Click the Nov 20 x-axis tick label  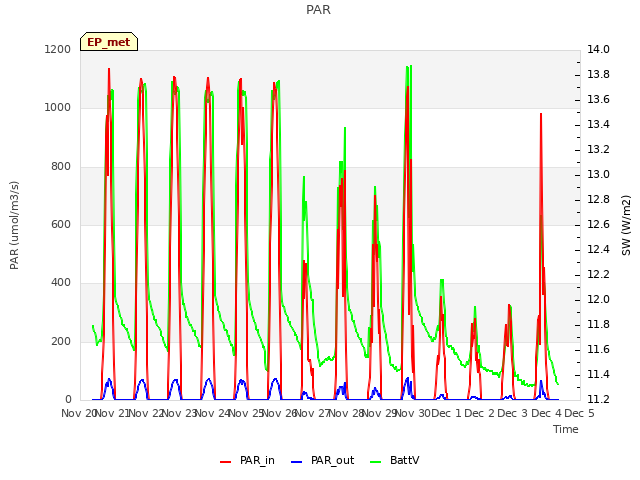79,413
